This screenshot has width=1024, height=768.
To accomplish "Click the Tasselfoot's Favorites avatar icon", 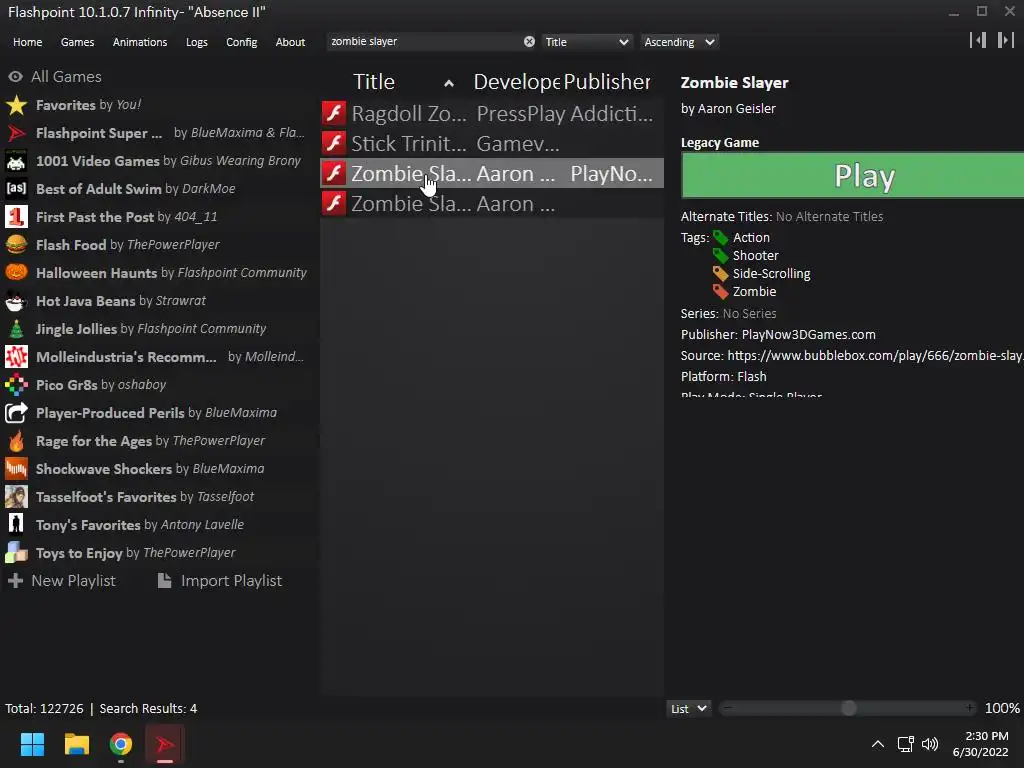I will coord(16,497).
